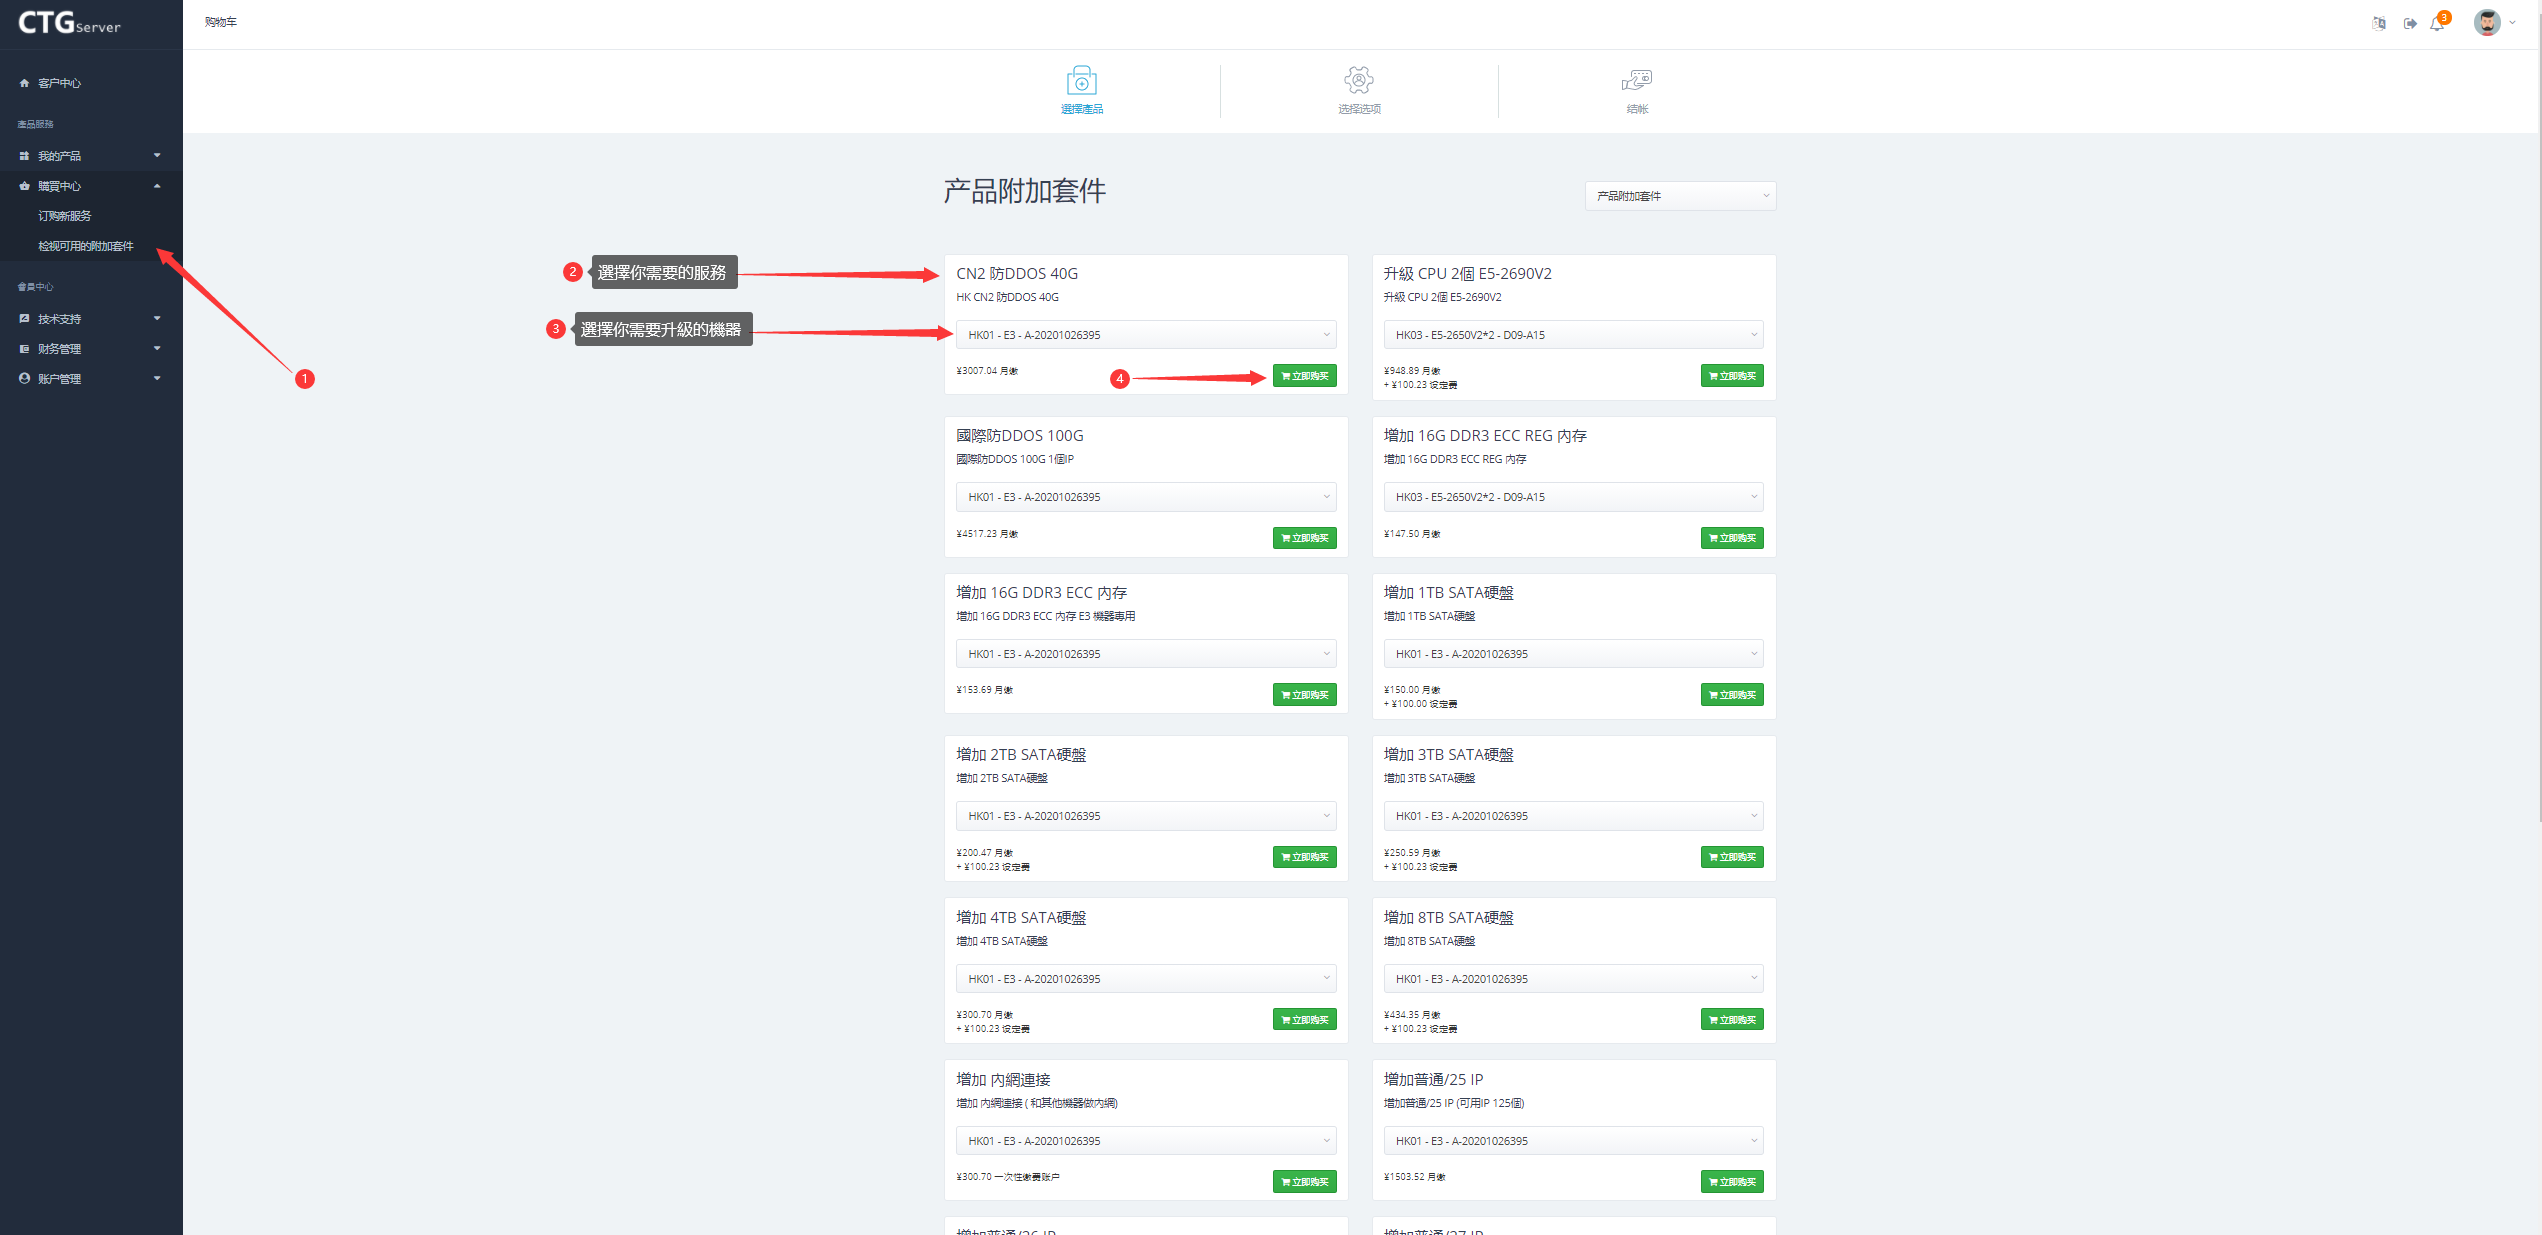Viewport: 2542px width, 1235px height.
Task: Select 检视可用的附加套件 sidebar item
Action: point(86,246)
